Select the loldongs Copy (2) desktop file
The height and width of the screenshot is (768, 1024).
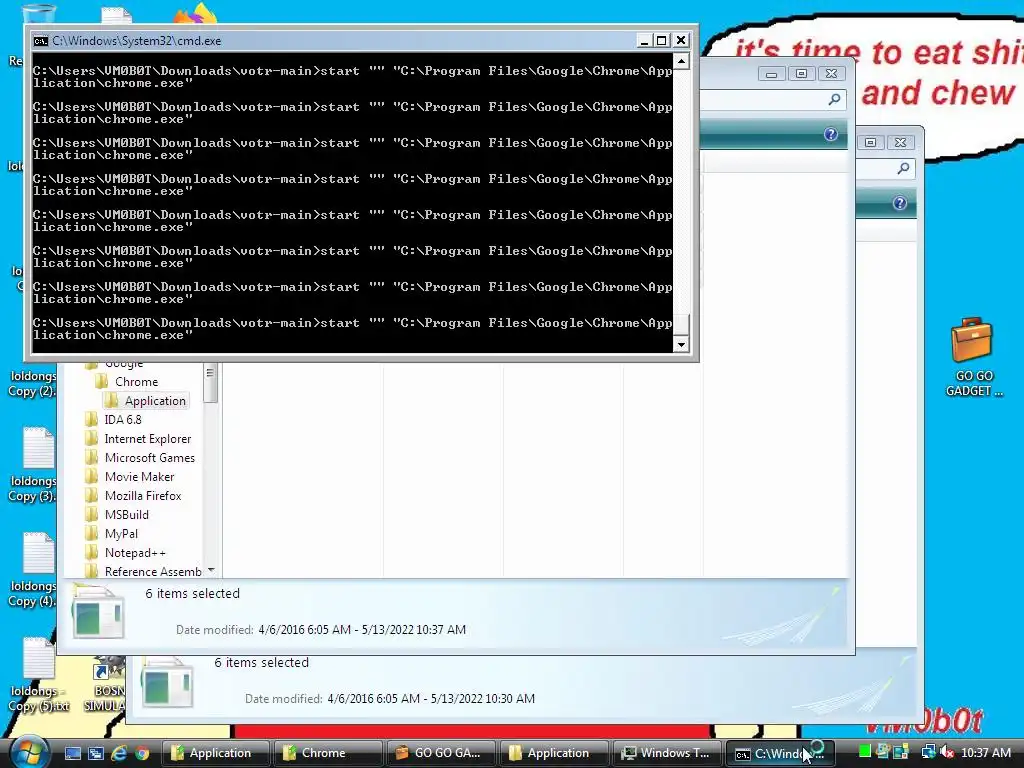pos(31,383)
